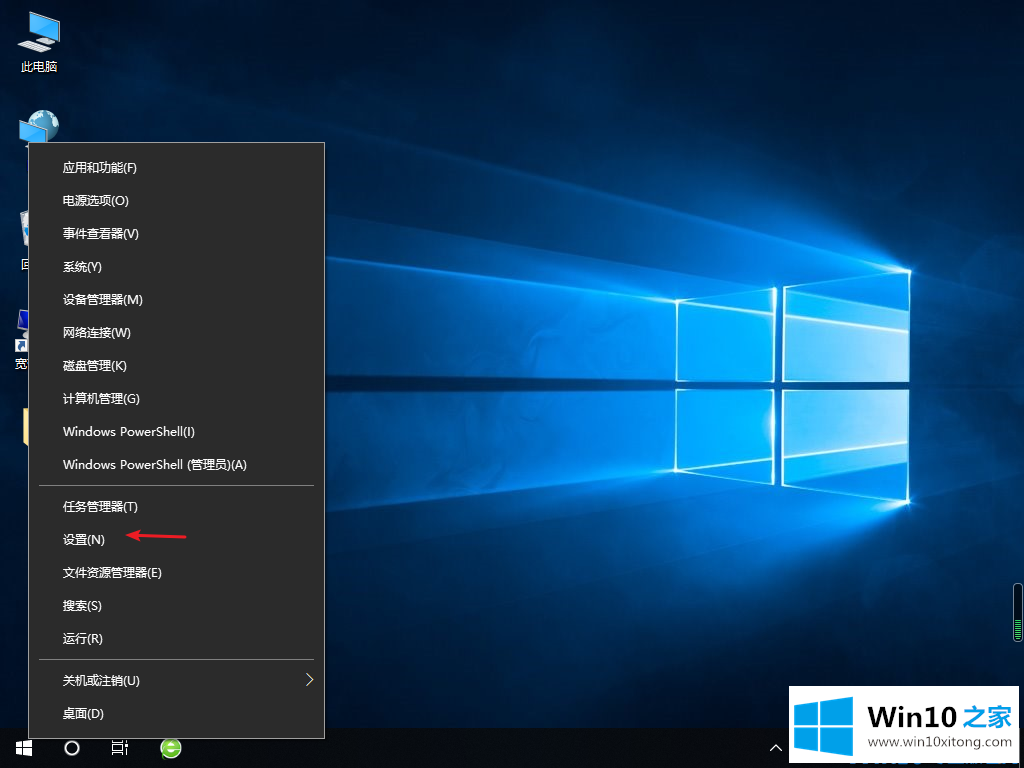Select 运行(R) in the menu

pyautogui.click(x=176, y=639)
